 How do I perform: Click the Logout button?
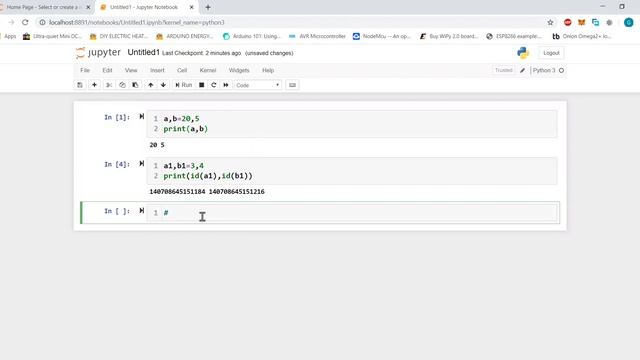tap(551, 53)
